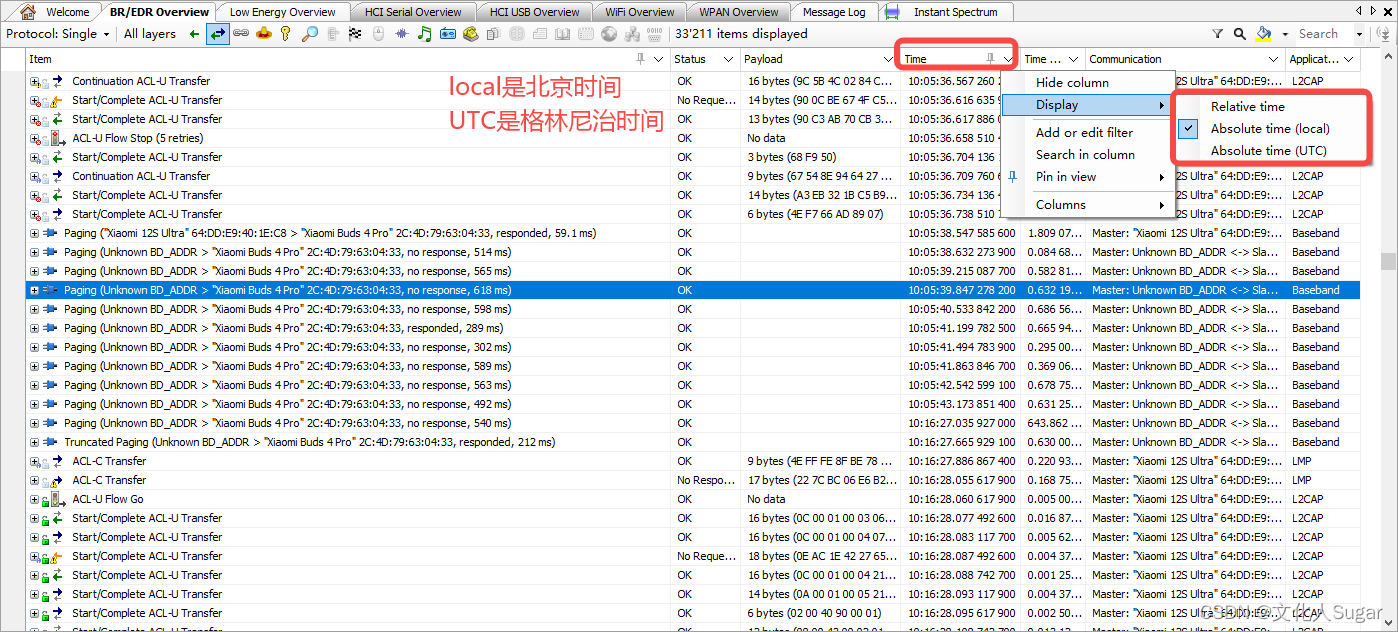Click the mouse toolbar icon

377,34
